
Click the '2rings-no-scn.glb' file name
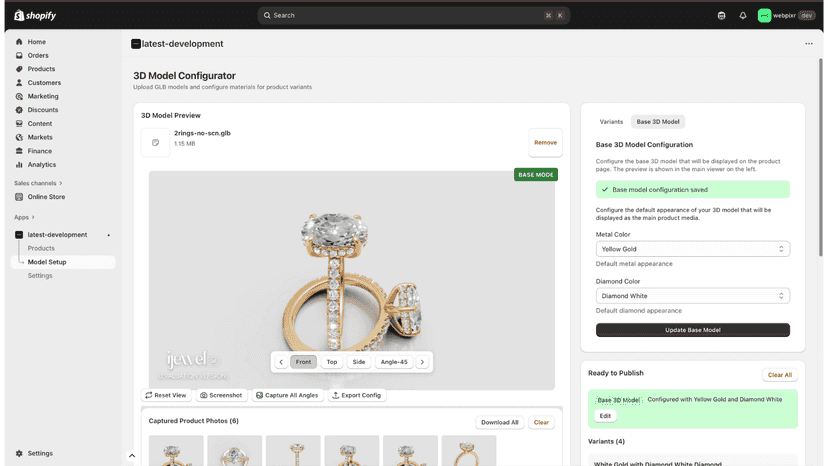click(202, 133)
